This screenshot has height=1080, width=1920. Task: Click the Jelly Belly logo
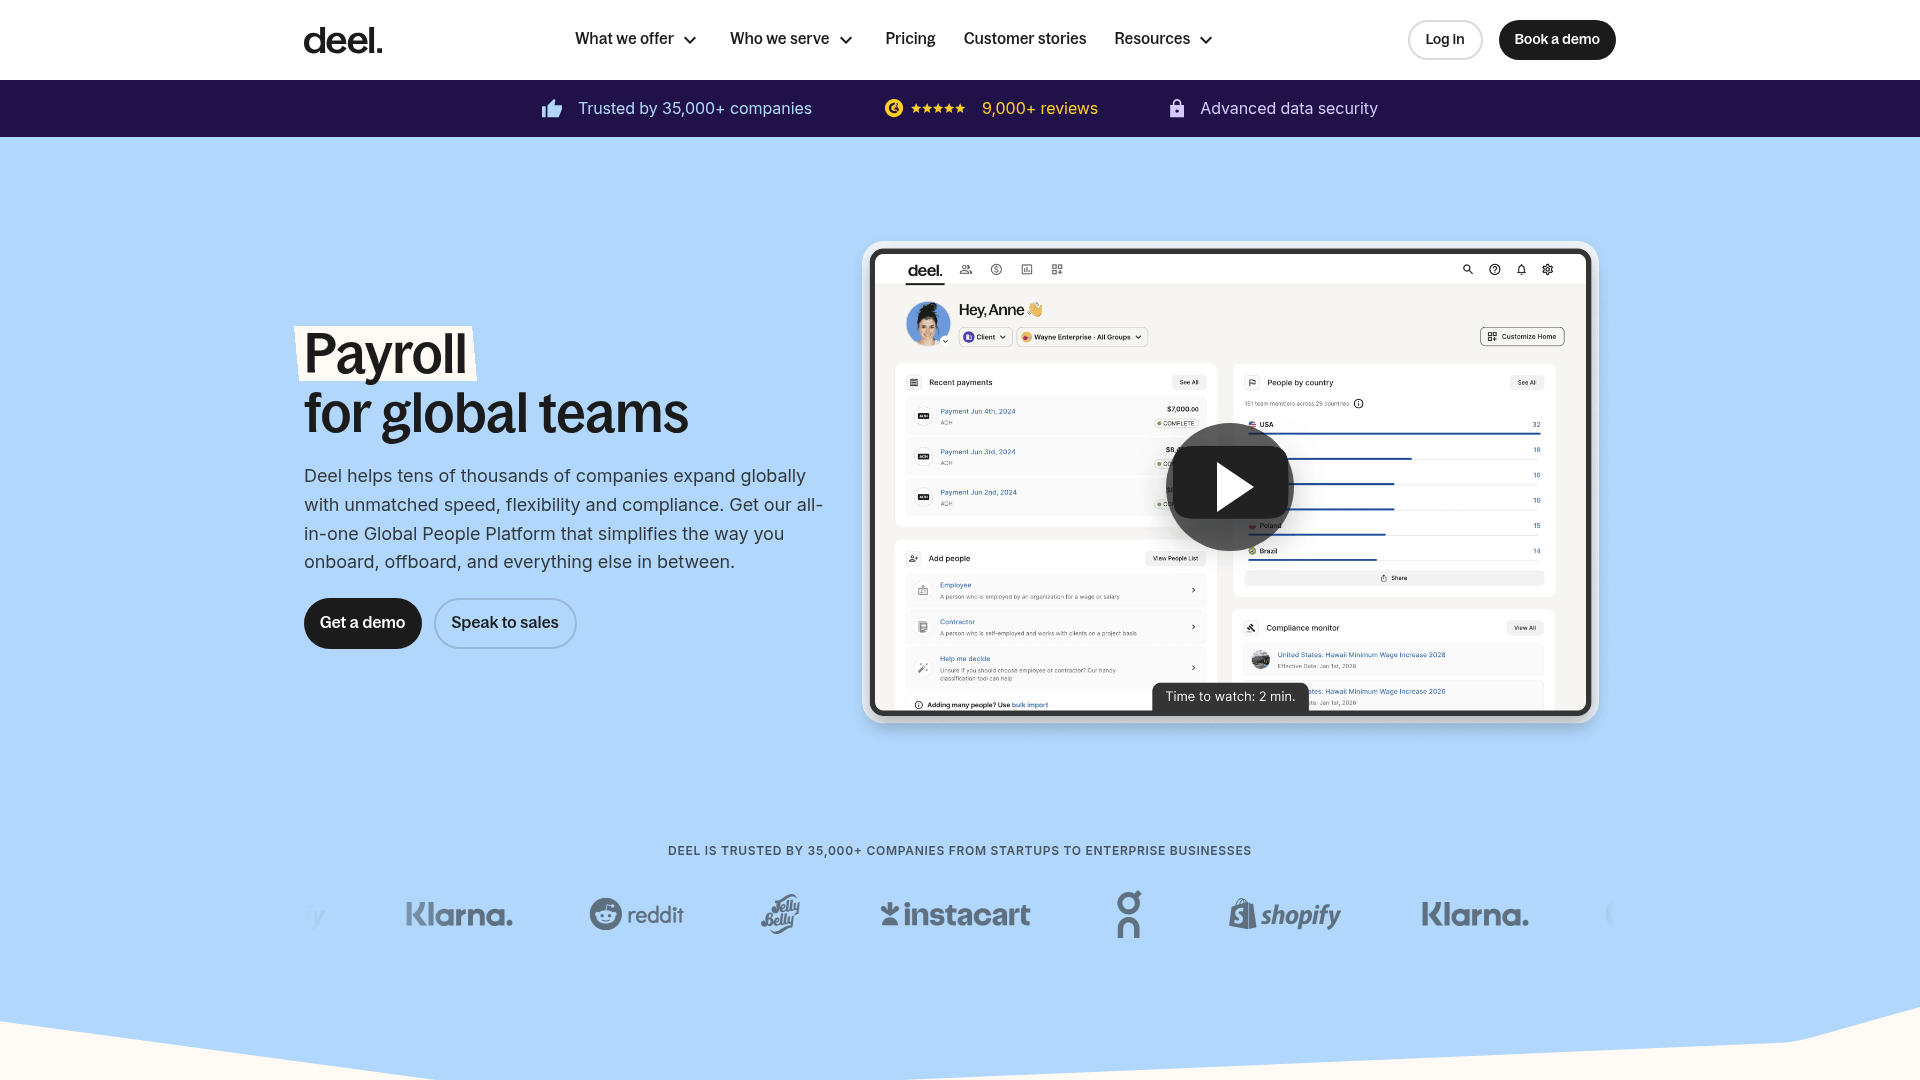tap(781, 914)
